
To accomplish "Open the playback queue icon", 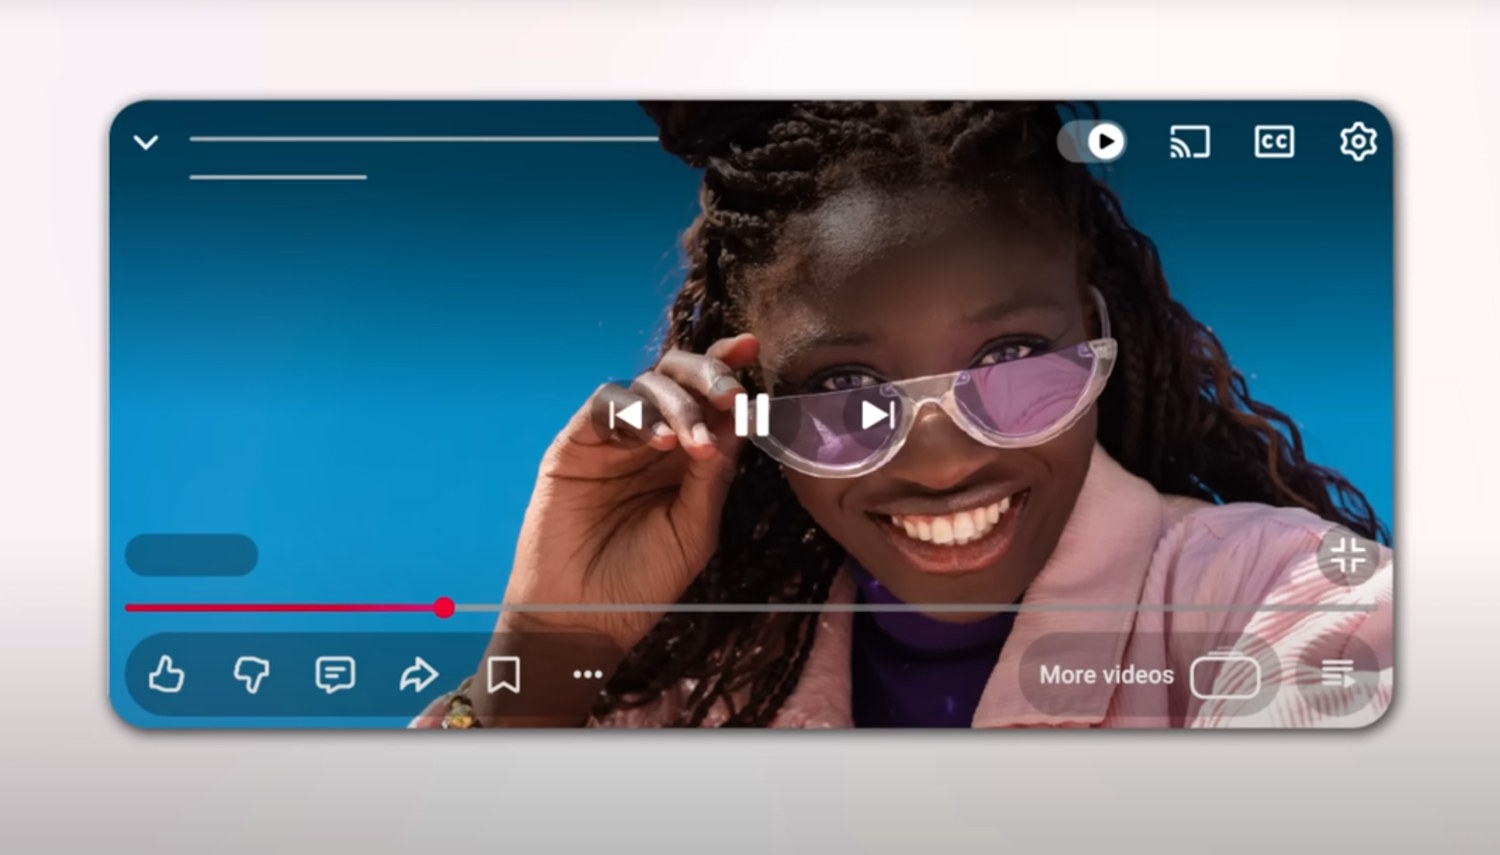I will pos(1340,674).
